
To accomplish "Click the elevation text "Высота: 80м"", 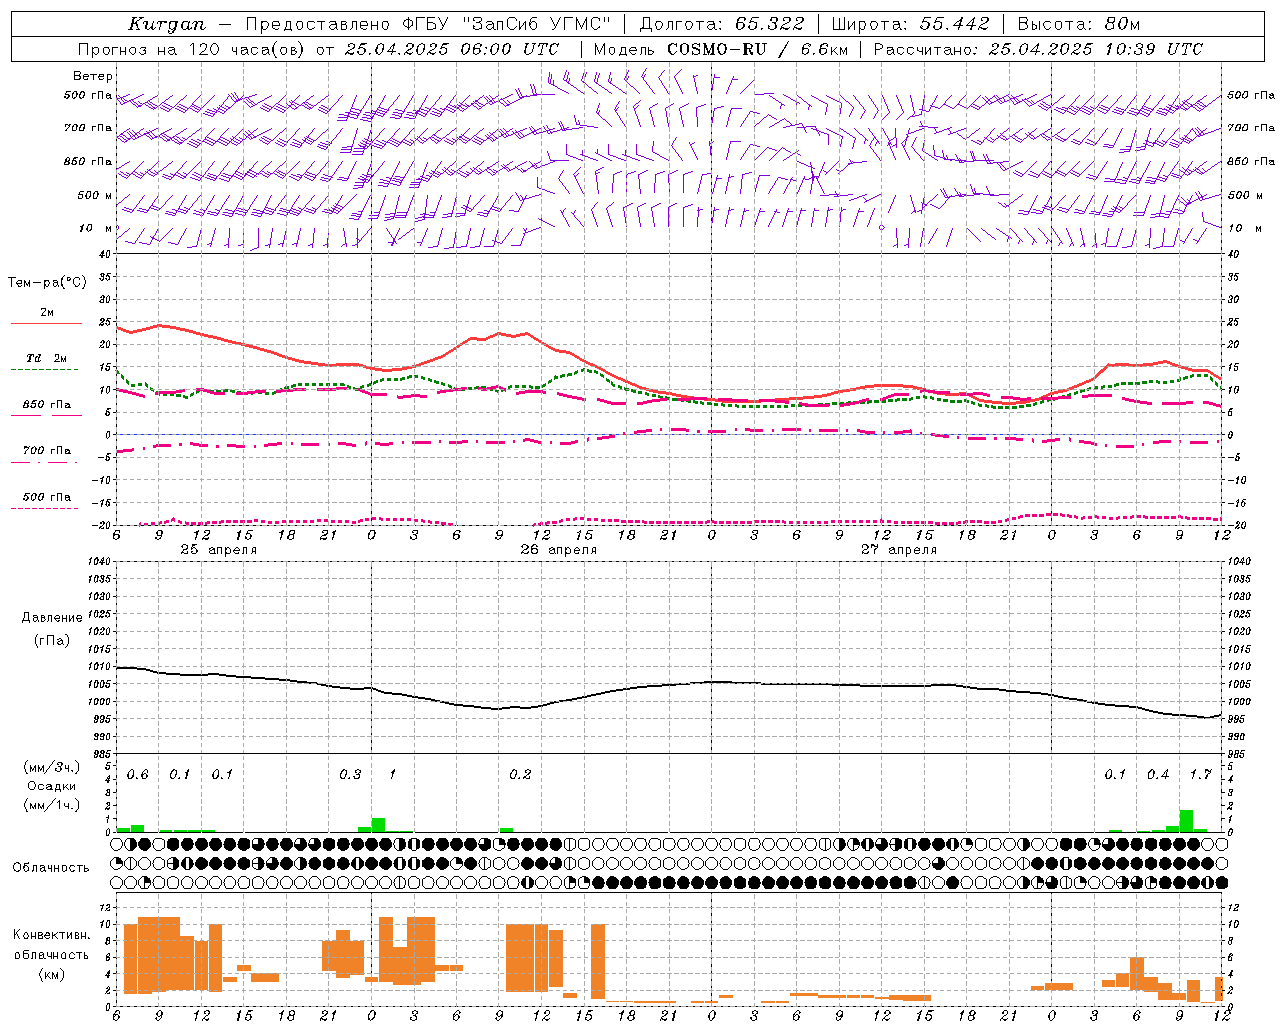I will pos(1078,24).
